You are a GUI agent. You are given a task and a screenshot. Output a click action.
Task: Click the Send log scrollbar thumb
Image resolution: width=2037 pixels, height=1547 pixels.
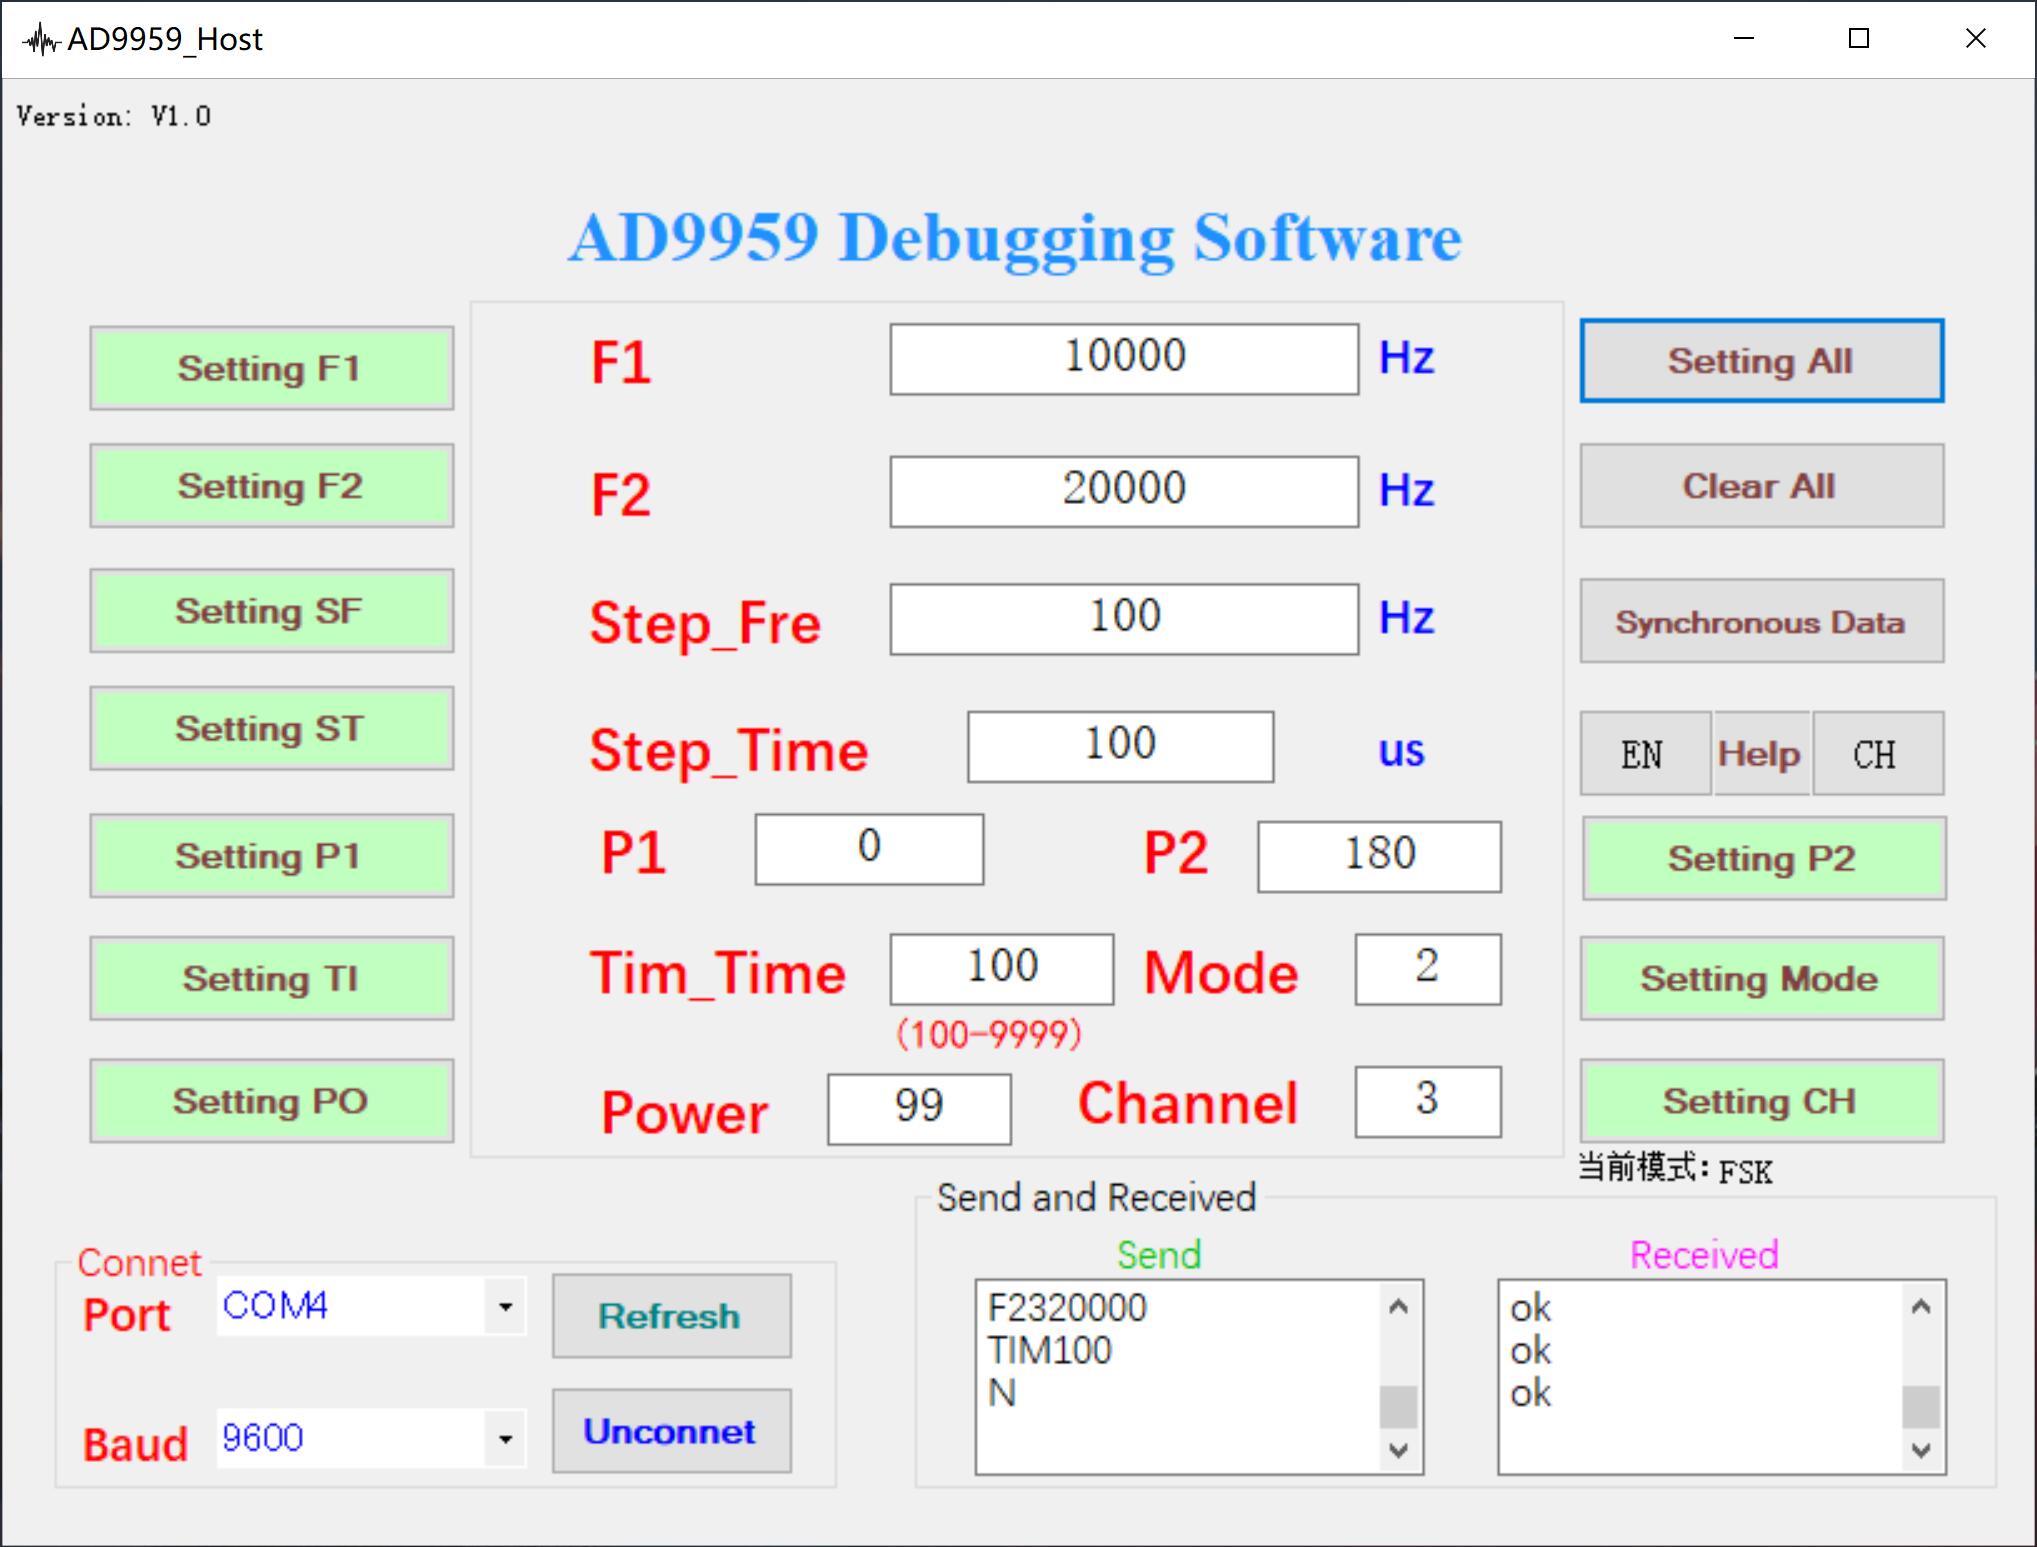point(1398,1405)
